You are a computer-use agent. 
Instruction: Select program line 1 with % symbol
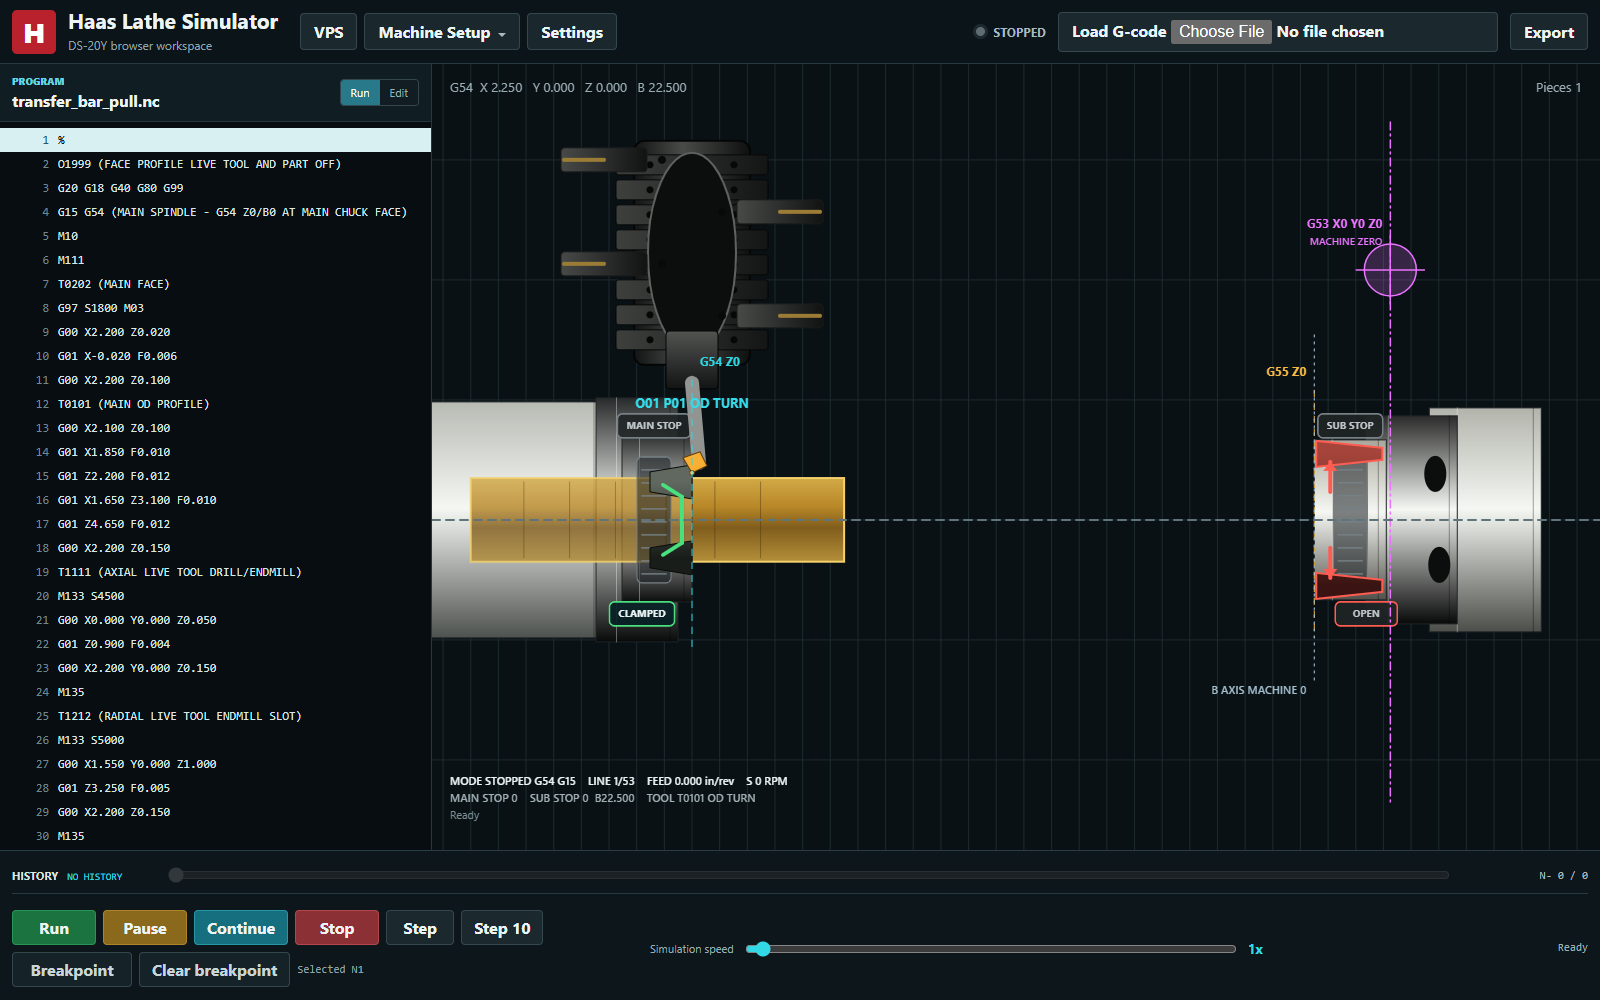[x=215, y=140]
